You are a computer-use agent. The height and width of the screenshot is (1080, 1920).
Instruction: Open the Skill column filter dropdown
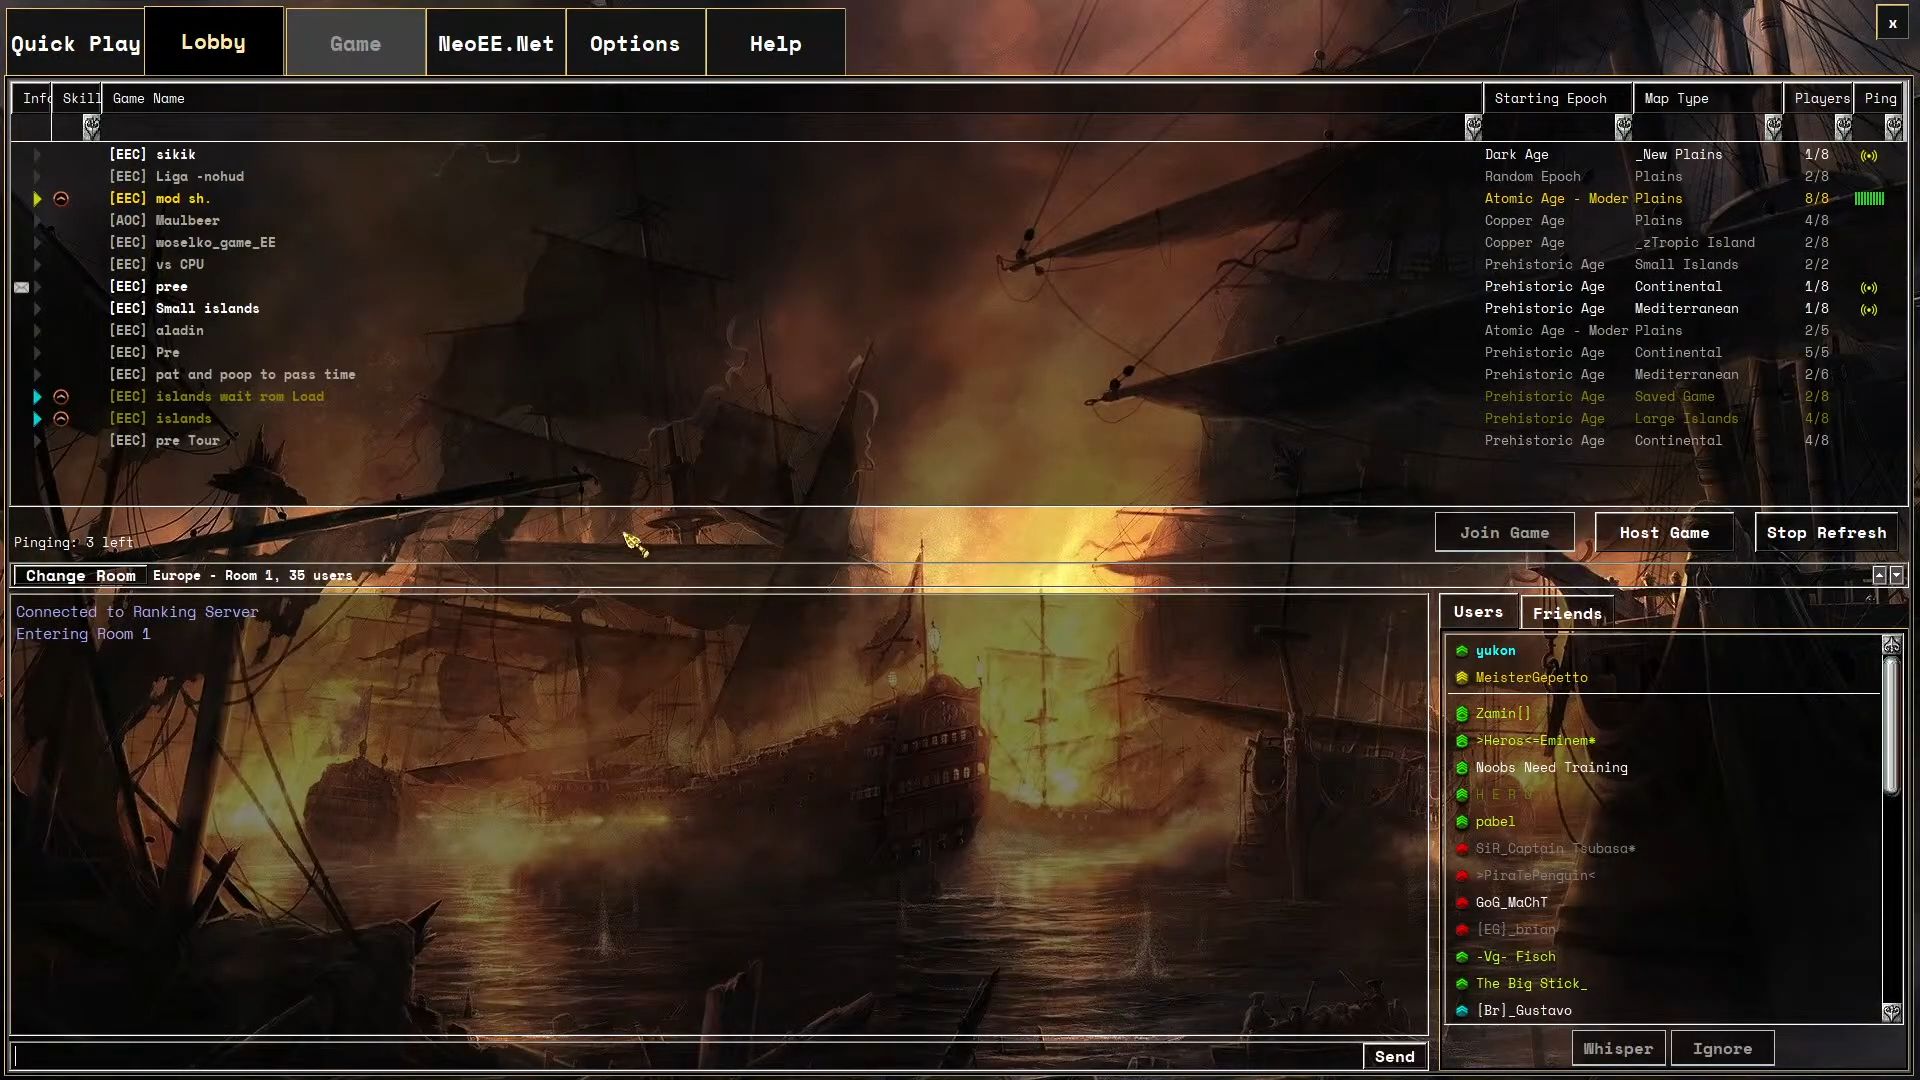91,127
